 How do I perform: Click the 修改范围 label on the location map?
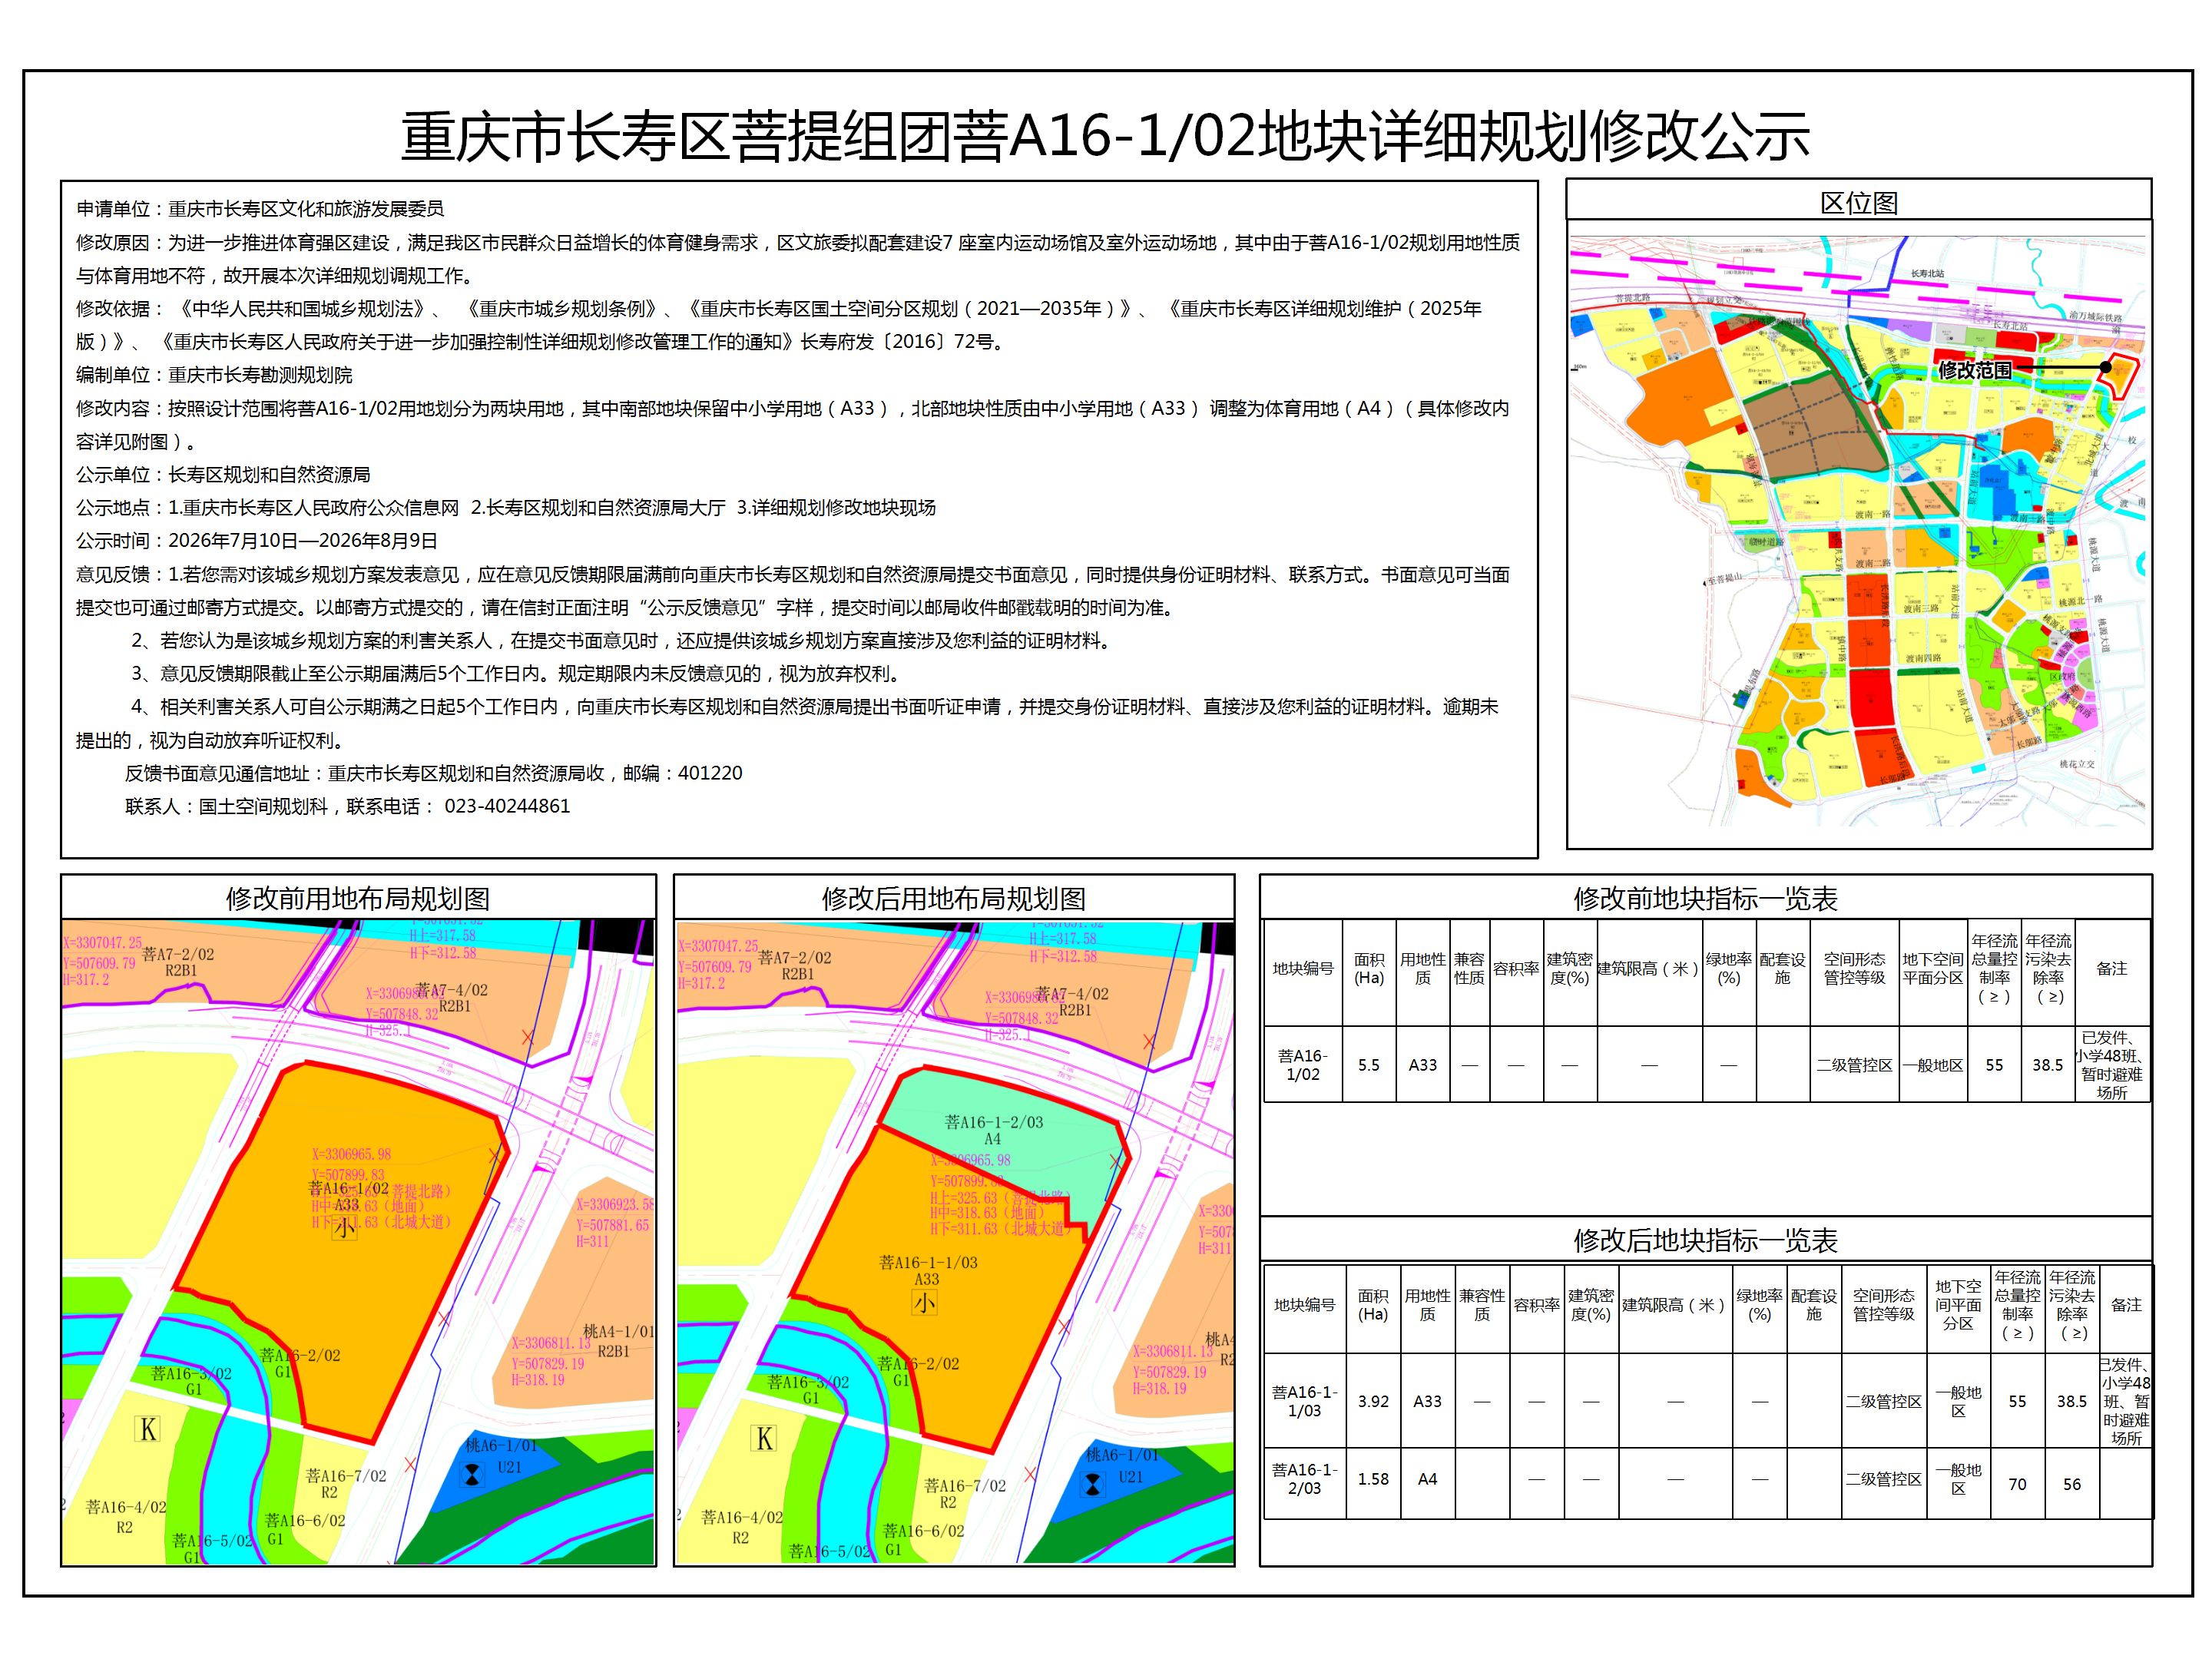point(1974,370)
